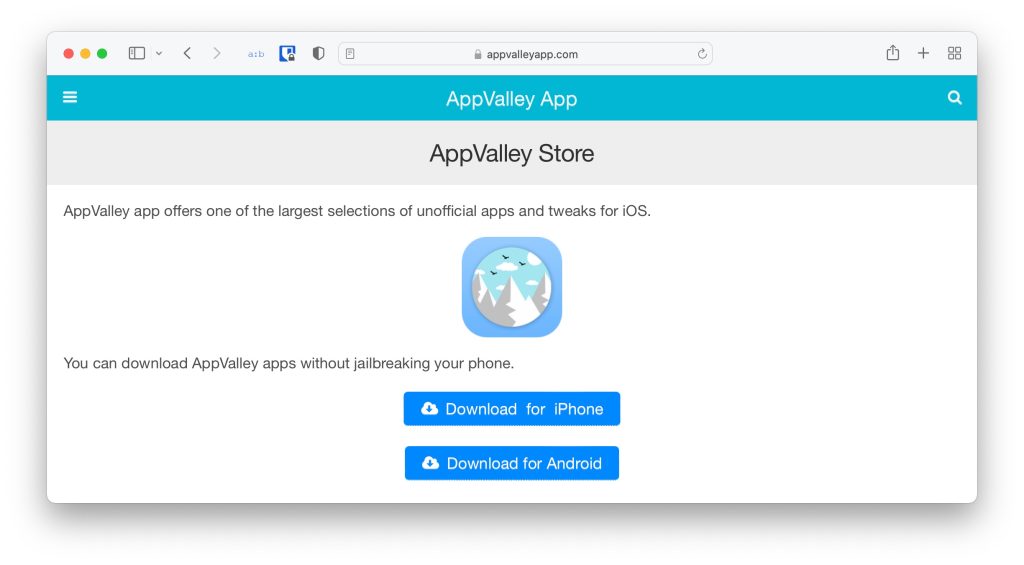Image resolution: width=1024 pixels, height=565 pixels.
Task: Show Reader view from address bar
Action: (x=350, y=54)
